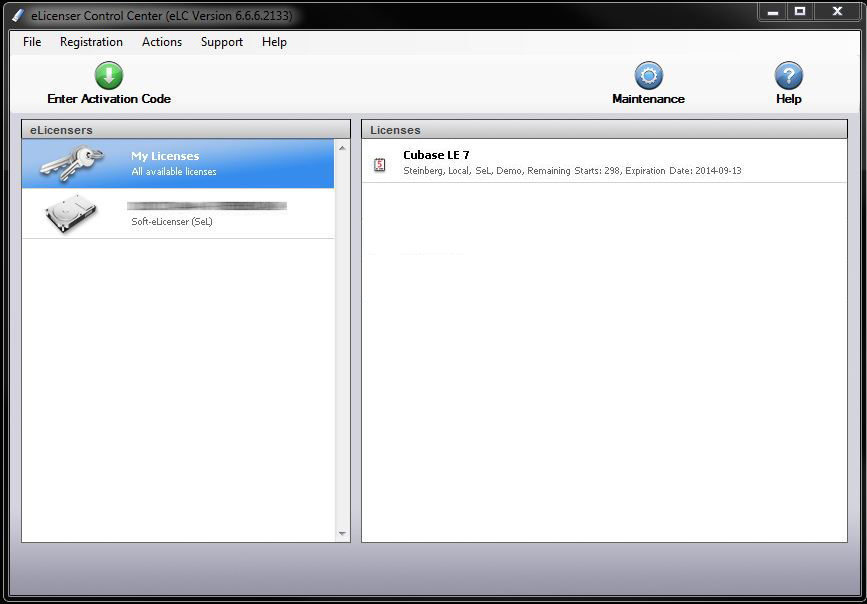Open the File menu

tap(32, 42)
